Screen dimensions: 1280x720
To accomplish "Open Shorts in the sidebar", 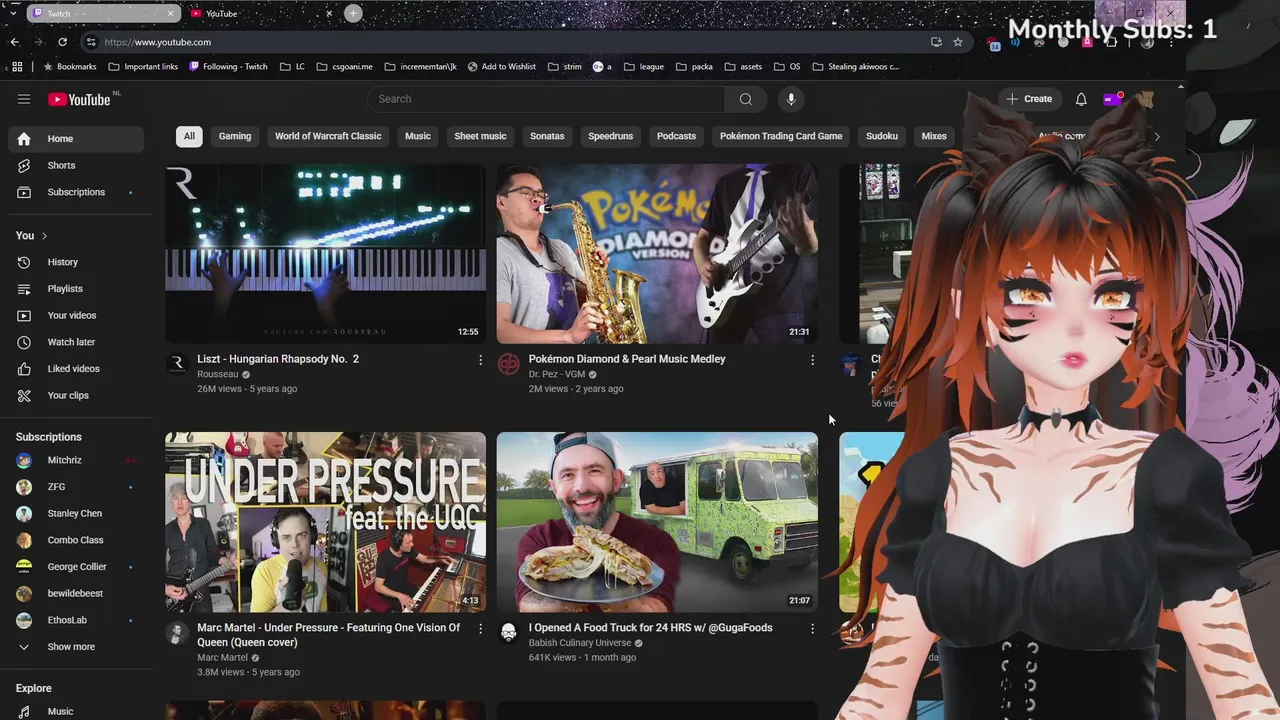I will [76, 165].
